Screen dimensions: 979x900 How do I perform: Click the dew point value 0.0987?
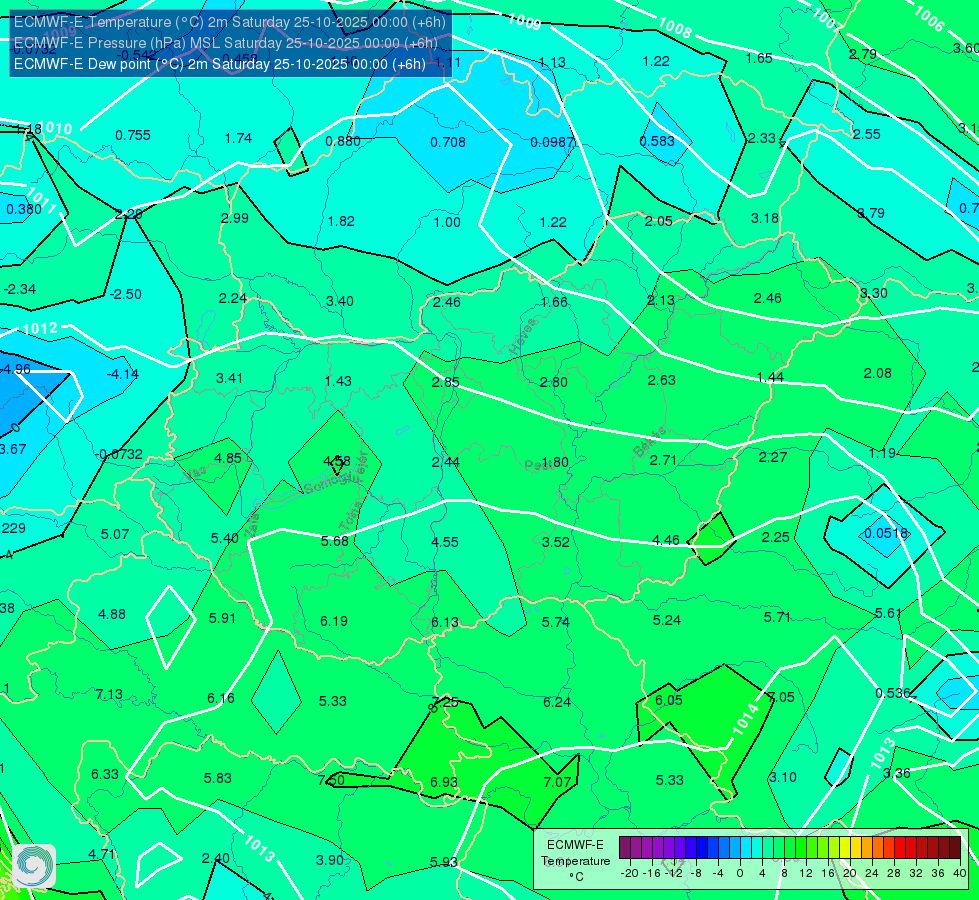pos(552,142)
